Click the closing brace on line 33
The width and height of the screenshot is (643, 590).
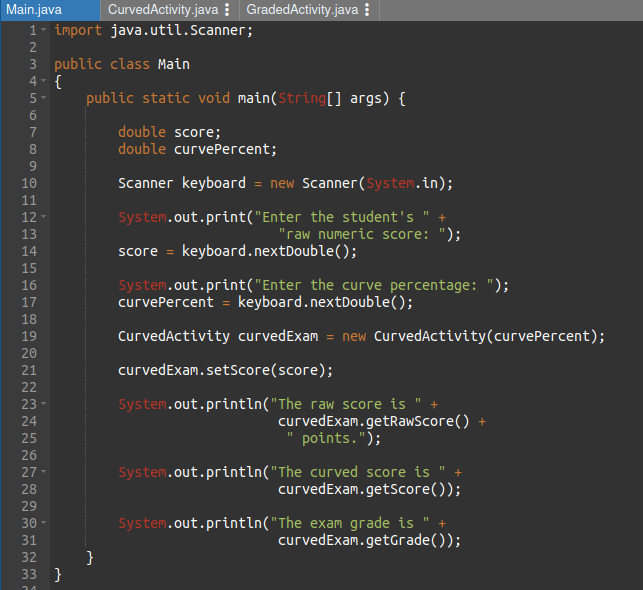58,574
